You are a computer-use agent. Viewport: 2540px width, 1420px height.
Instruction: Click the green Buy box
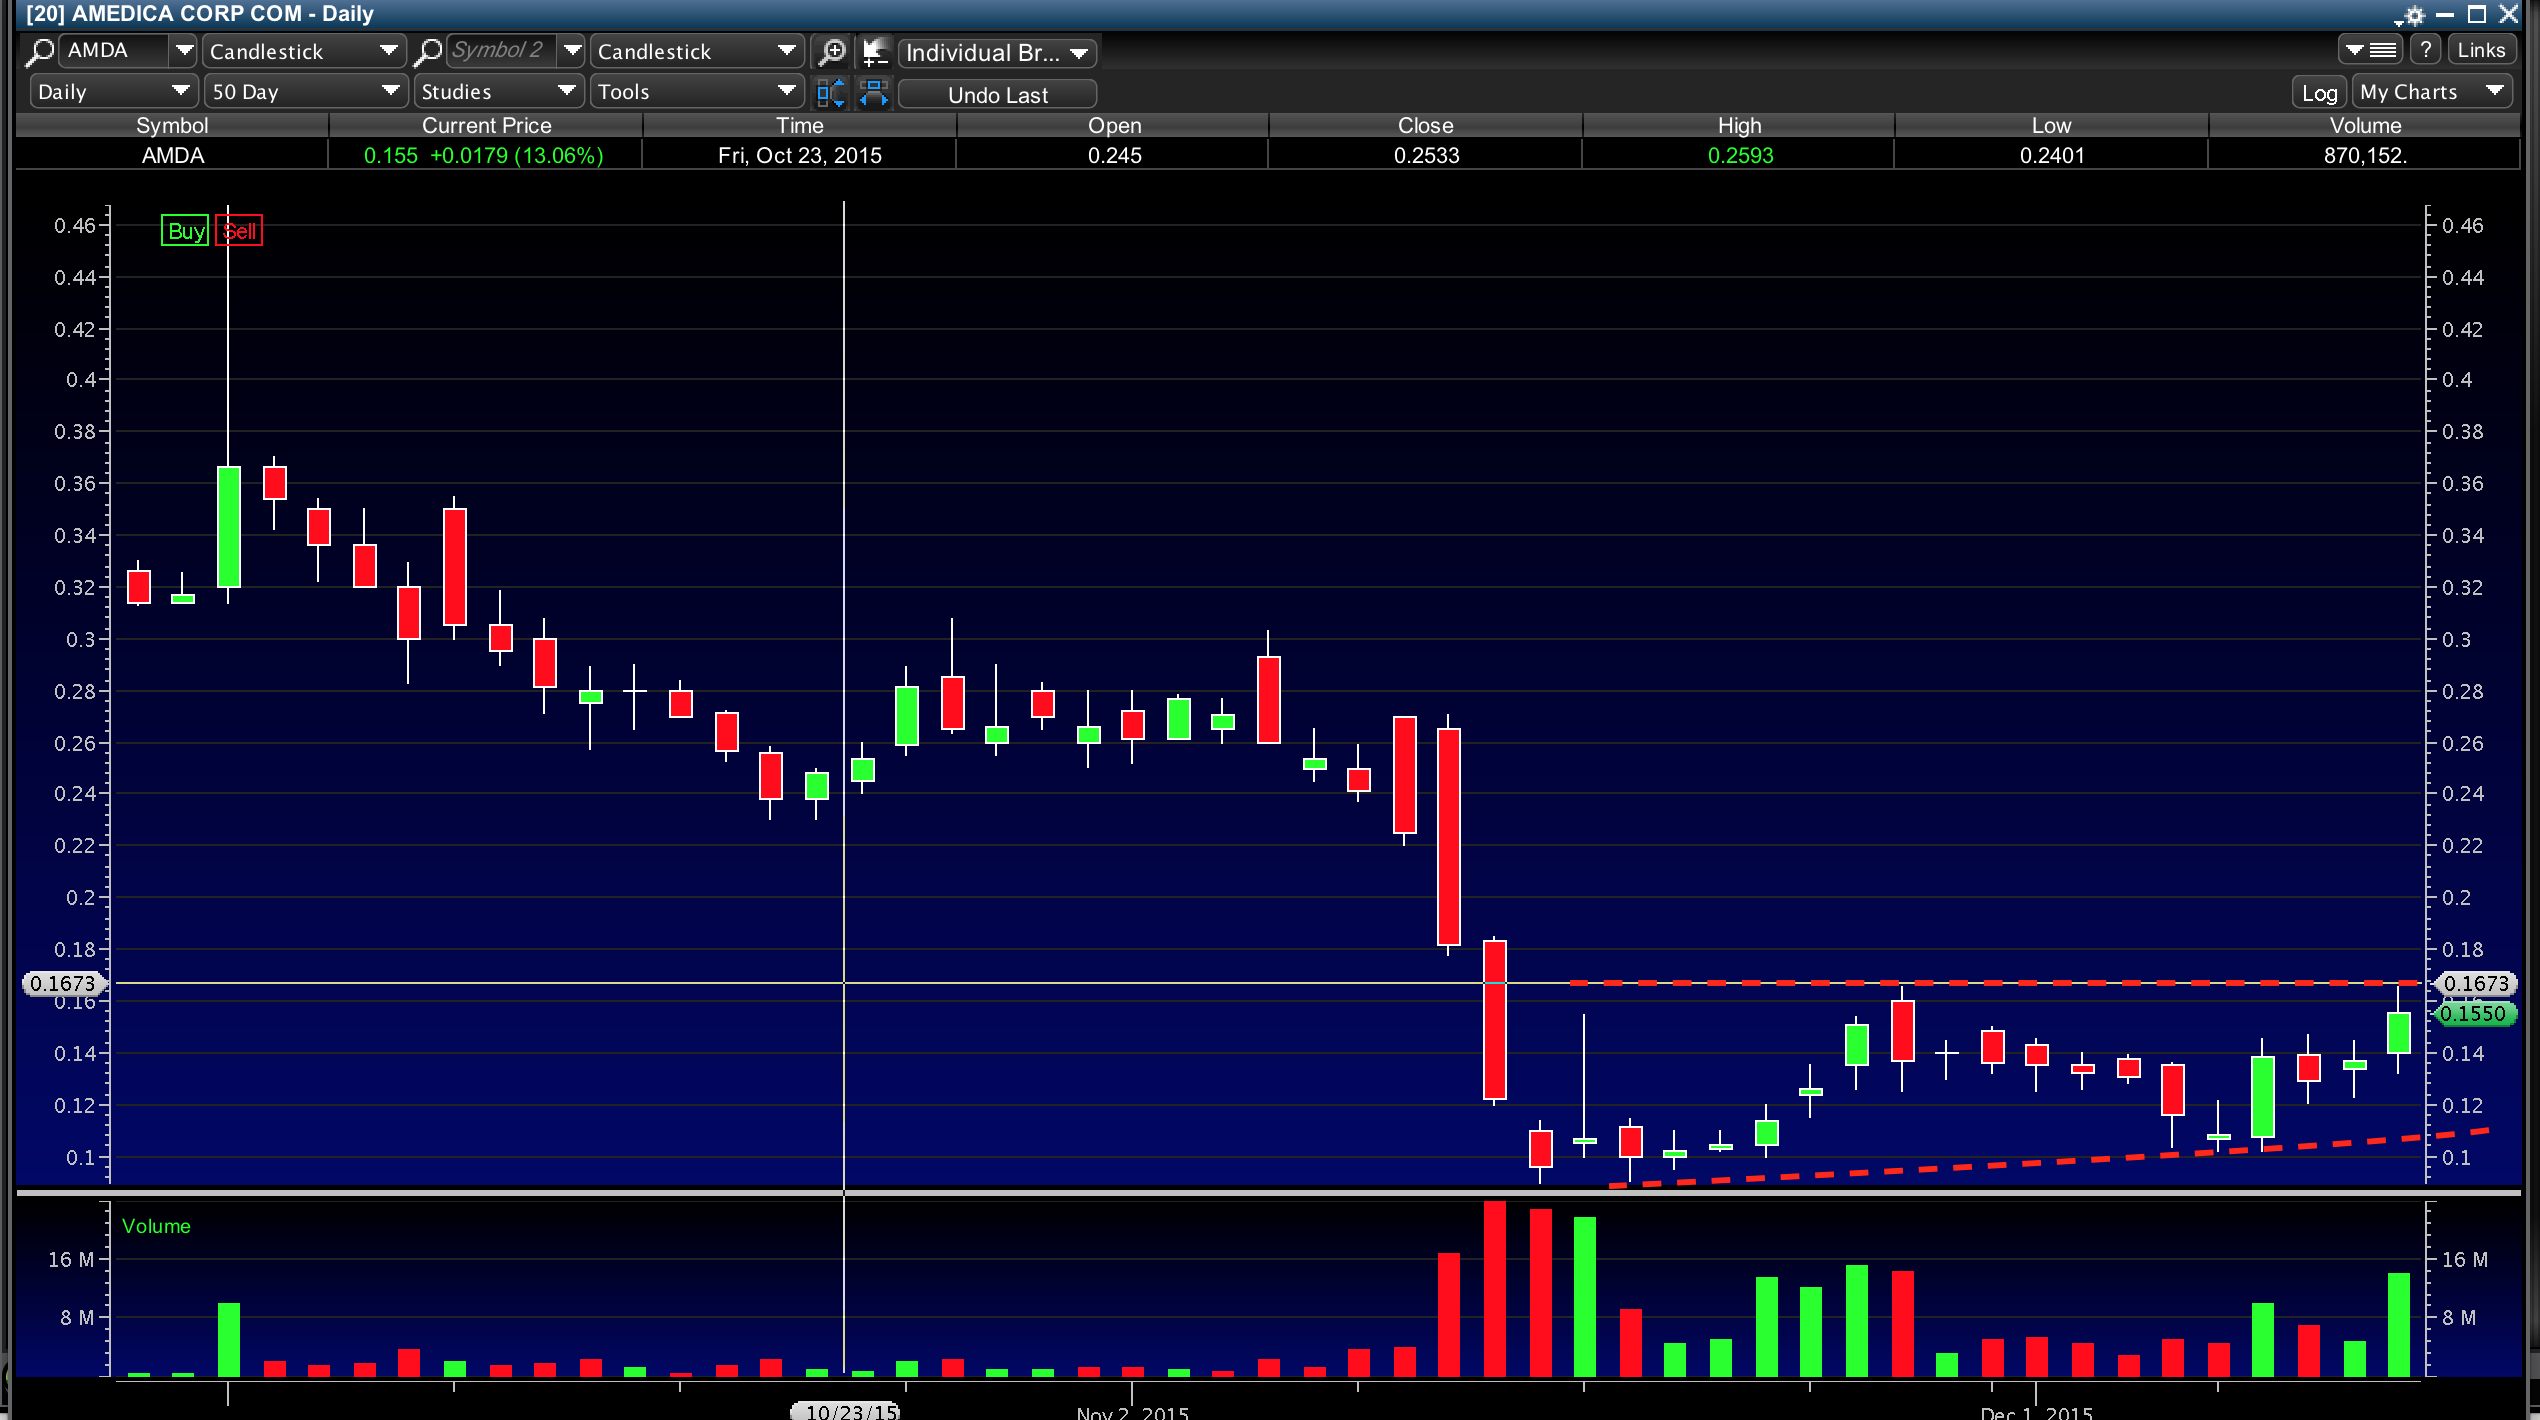(185, 231)
